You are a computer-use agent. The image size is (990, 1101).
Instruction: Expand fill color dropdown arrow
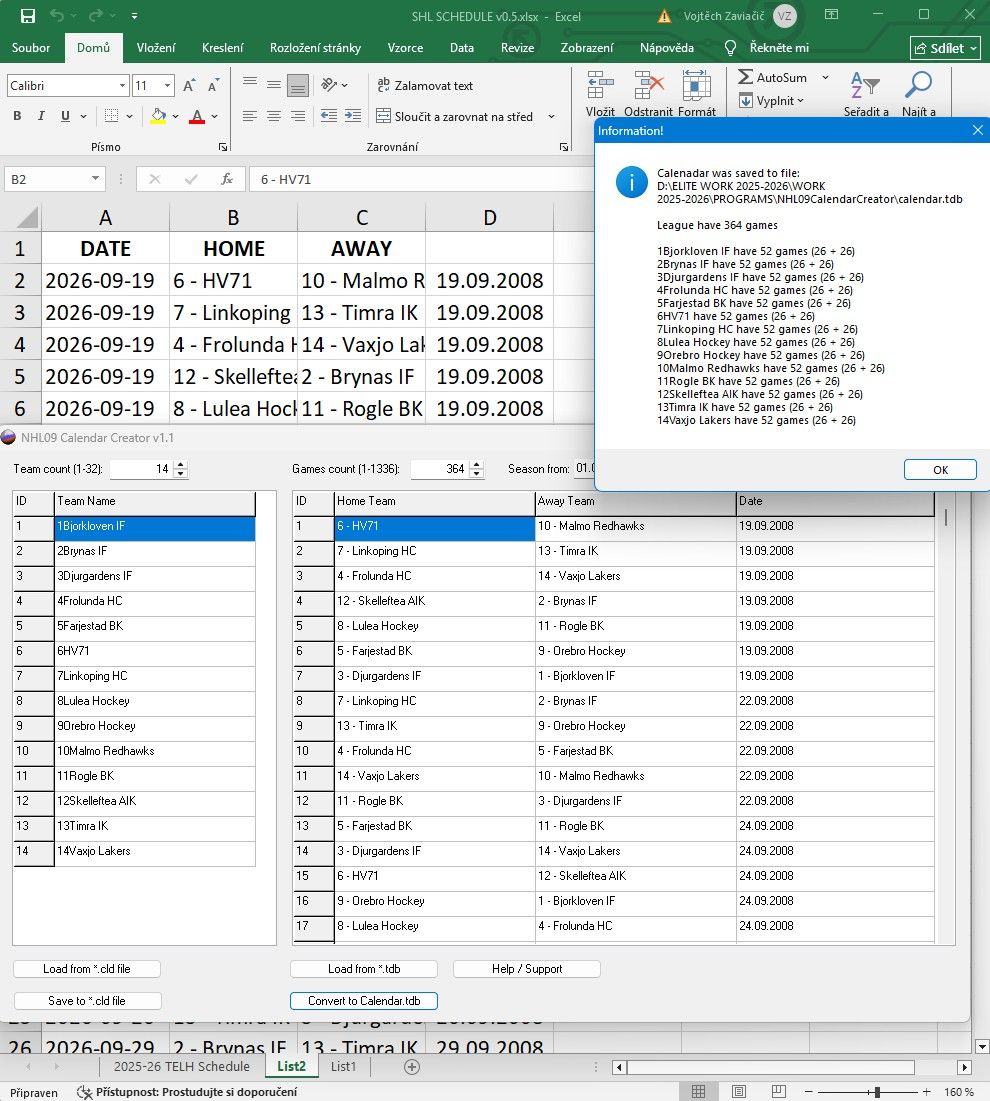pyautogui.click(x=175, y=116)
